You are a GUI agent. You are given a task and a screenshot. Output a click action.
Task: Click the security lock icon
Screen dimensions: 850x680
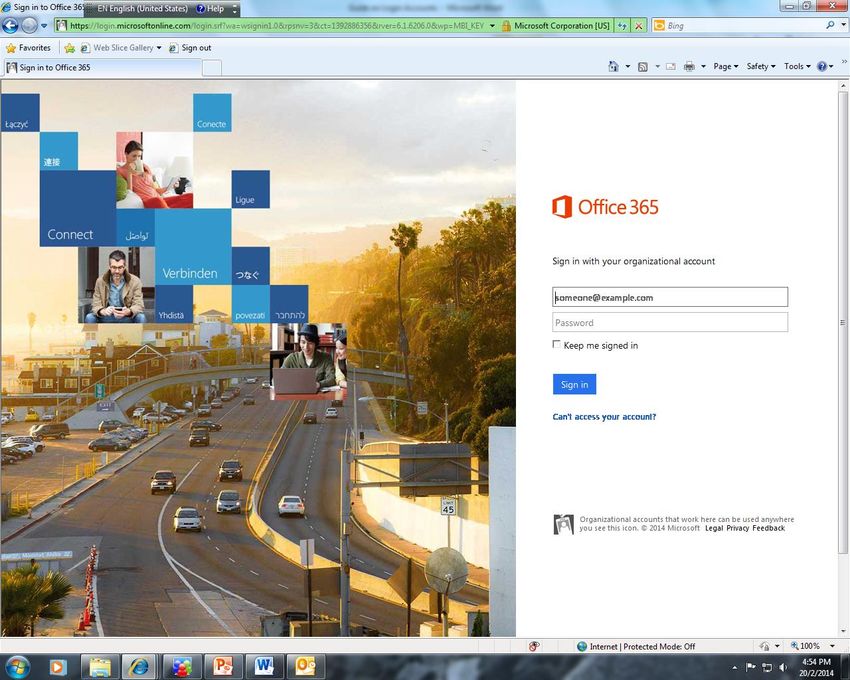[506, 25]
